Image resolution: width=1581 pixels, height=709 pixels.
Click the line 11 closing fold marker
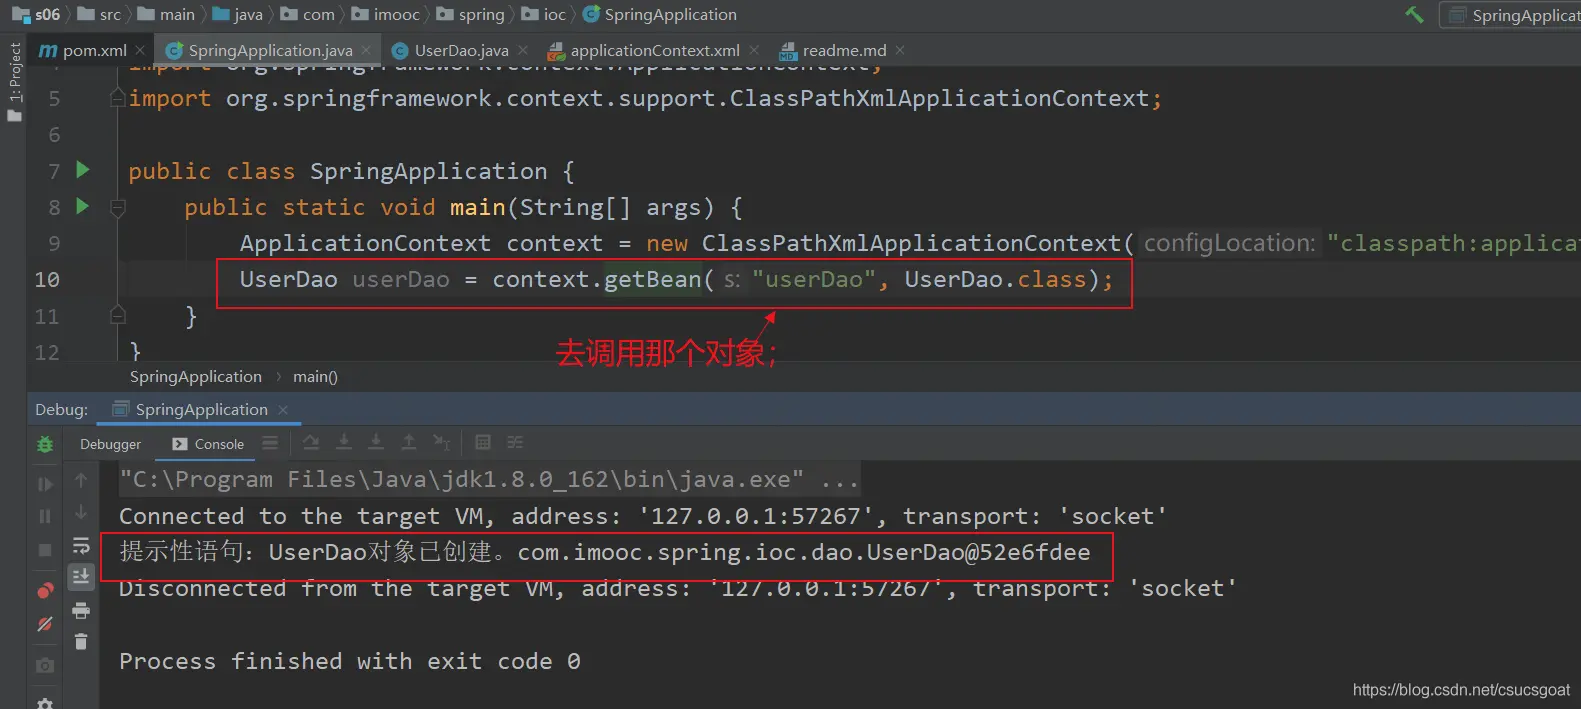coord(117,315)
